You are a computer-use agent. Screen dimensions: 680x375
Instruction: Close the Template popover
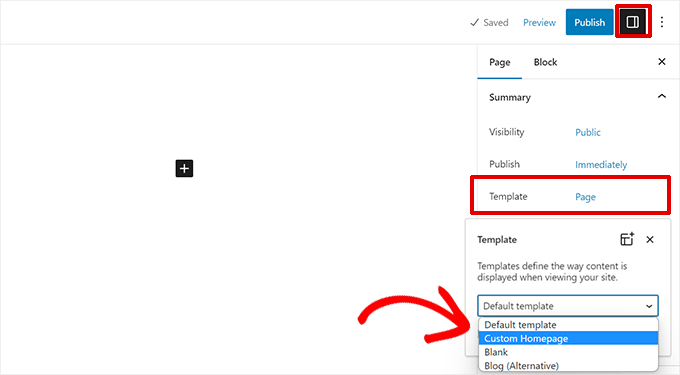coord(650,239)
